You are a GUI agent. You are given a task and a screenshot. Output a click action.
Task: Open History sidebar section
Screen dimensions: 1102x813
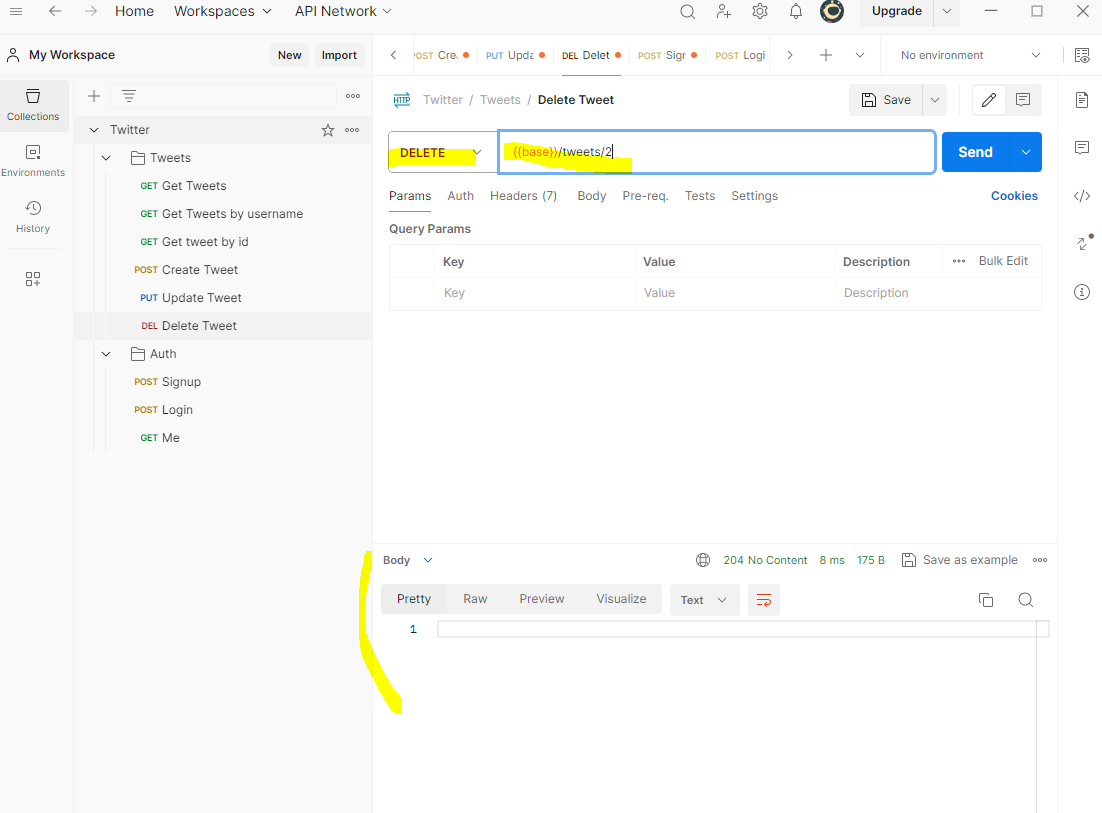33,217
